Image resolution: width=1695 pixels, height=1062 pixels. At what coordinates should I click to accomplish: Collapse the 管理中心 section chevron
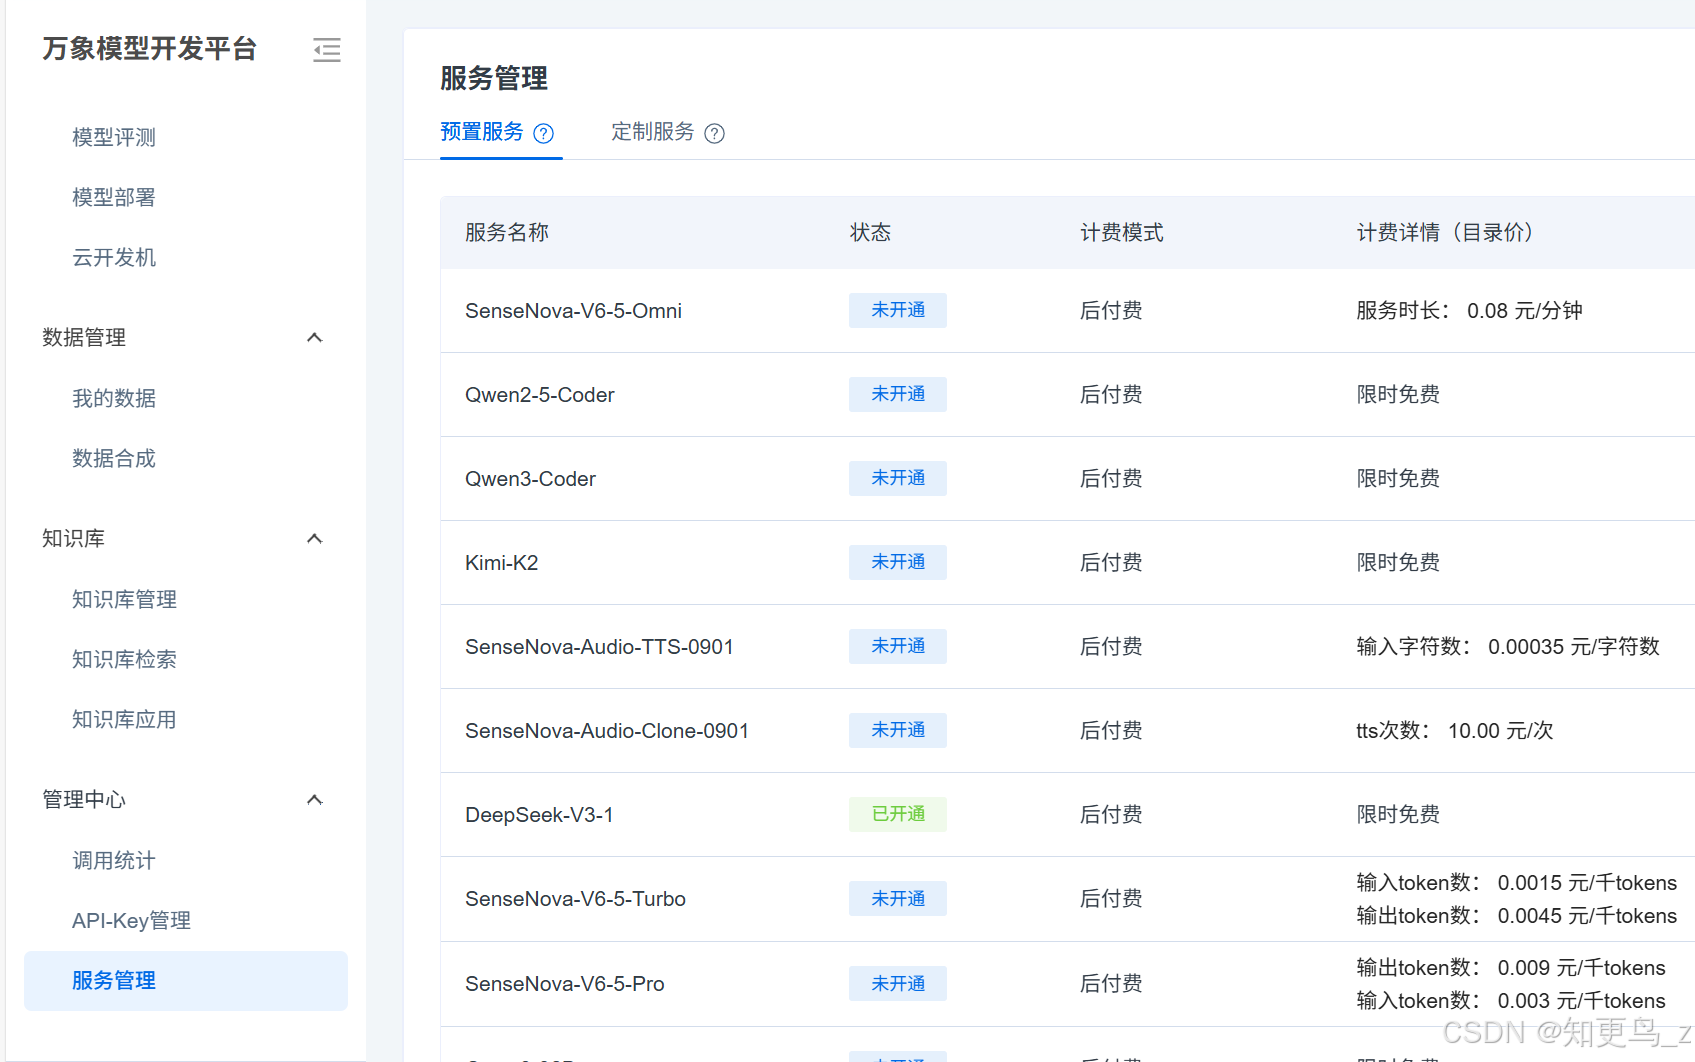[314, 800]
